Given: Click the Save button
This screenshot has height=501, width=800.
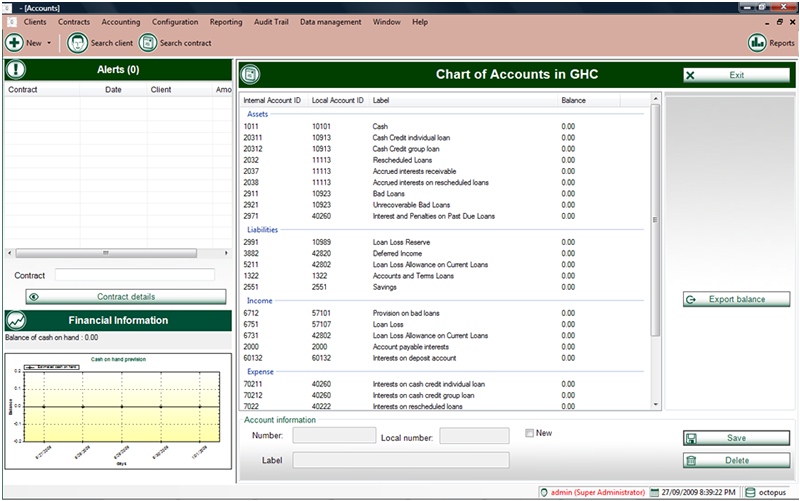Looking at the screenshot, I should pos(736,438).
